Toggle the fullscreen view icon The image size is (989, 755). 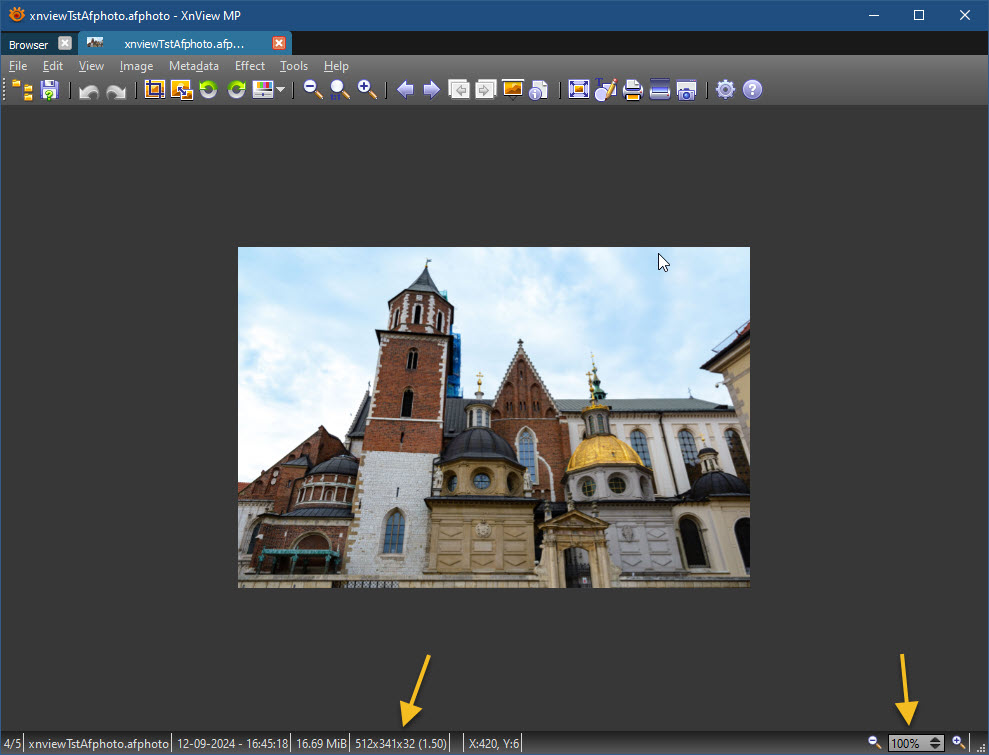(578, 90)
